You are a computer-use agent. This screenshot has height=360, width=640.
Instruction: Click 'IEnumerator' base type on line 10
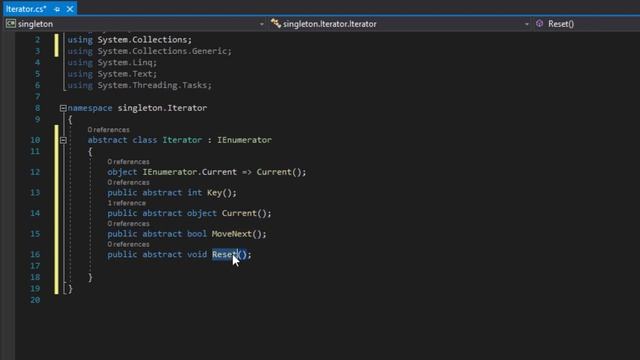[244, 140]
